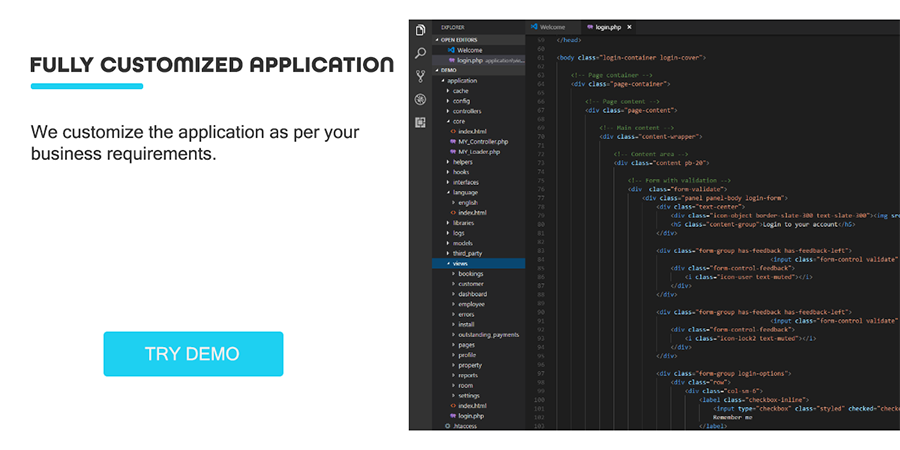Viewport: 900px width, 450px height.
Task: Collapse the DEMO project section
Action: tap(447, 71)
